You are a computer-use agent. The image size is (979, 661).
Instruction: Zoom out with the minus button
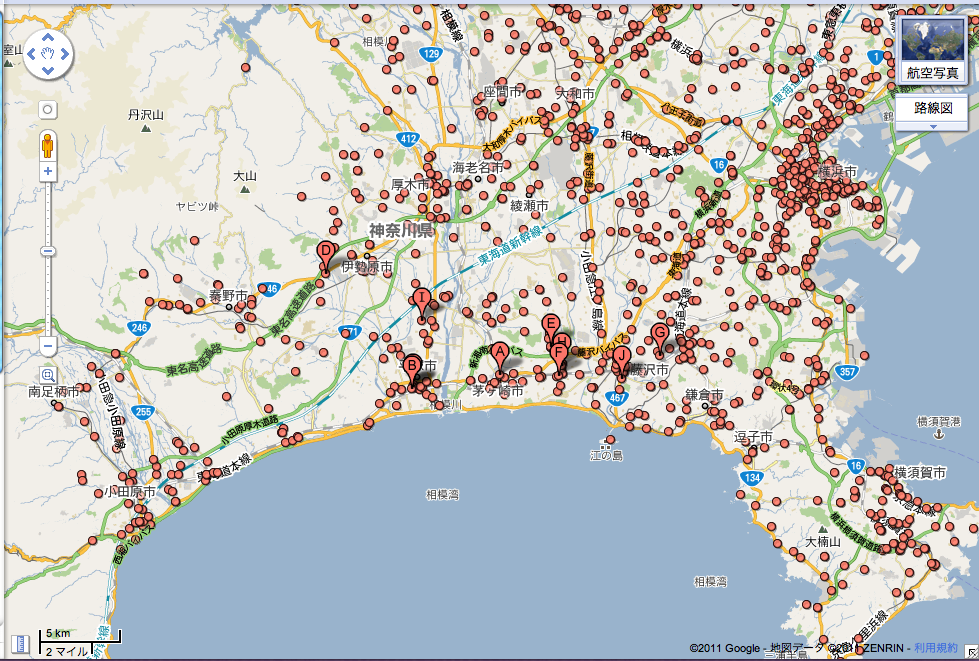click(x=48, y=346)
